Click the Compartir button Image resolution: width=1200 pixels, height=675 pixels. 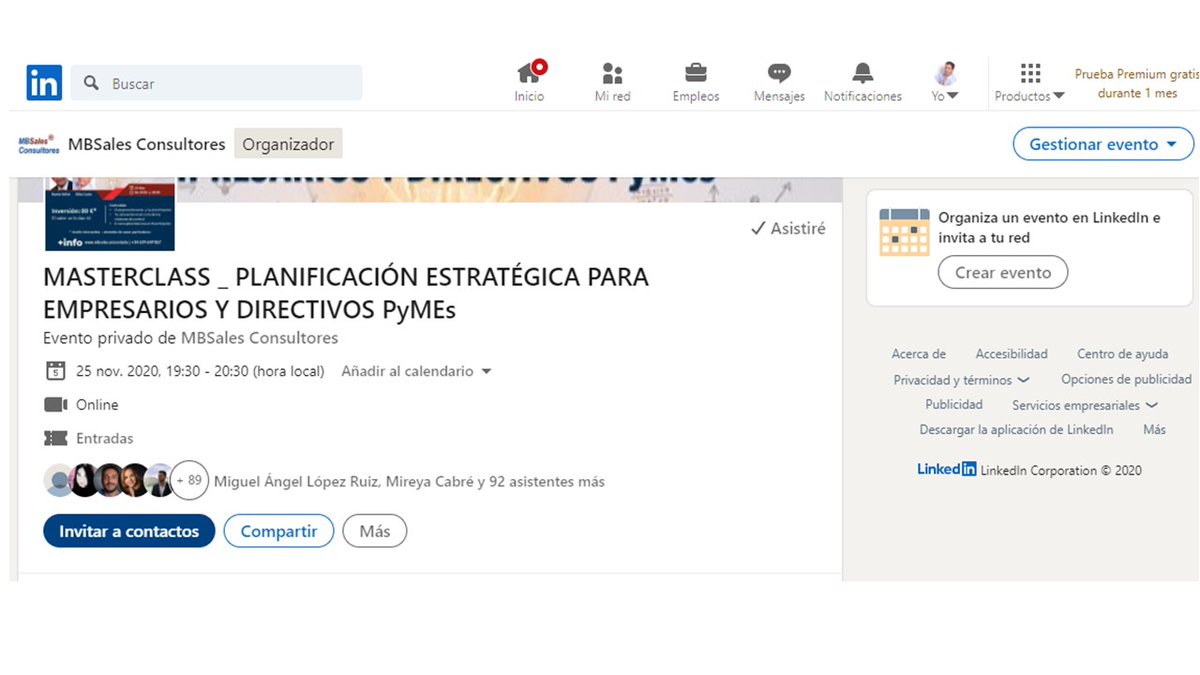[279, 531]
